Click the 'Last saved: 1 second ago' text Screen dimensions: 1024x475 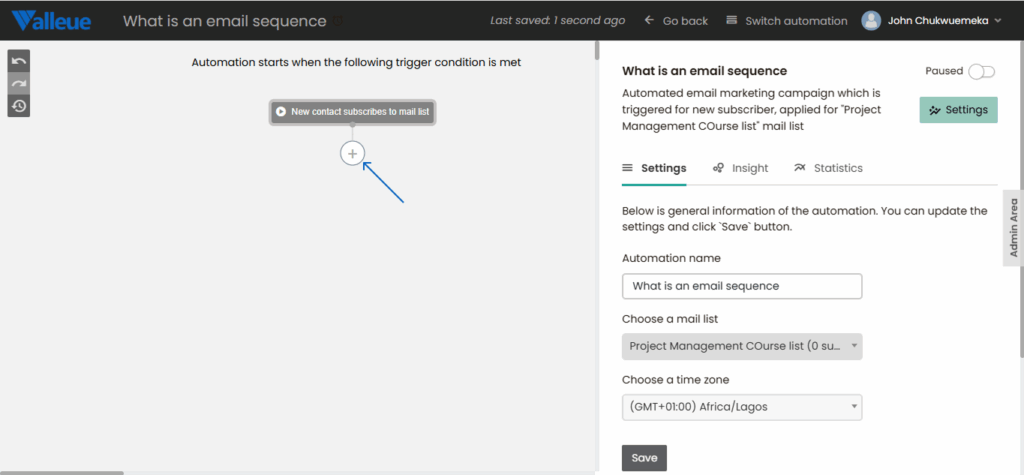558,21
